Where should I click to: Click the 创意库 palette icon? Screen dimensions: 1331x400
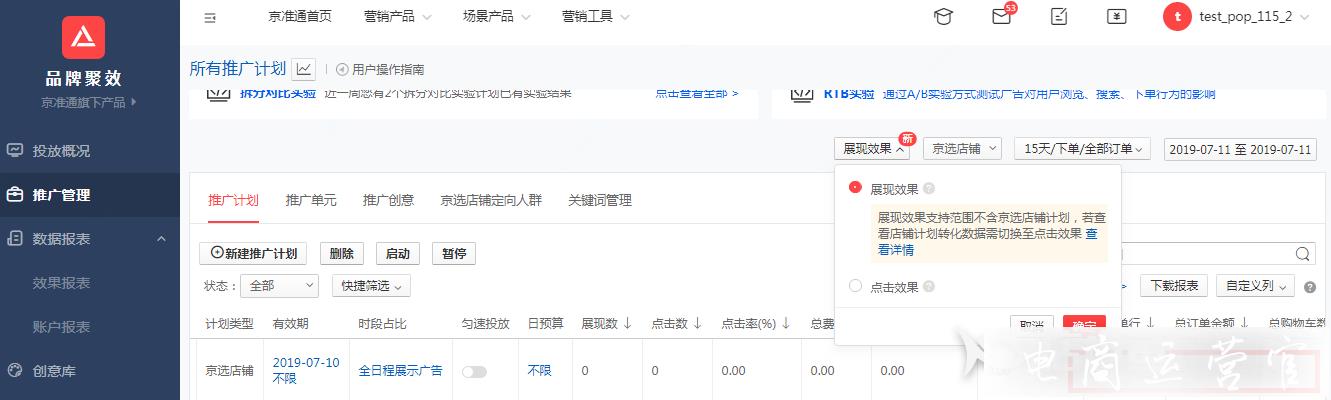pyautogui.click(x=15, y=371)
